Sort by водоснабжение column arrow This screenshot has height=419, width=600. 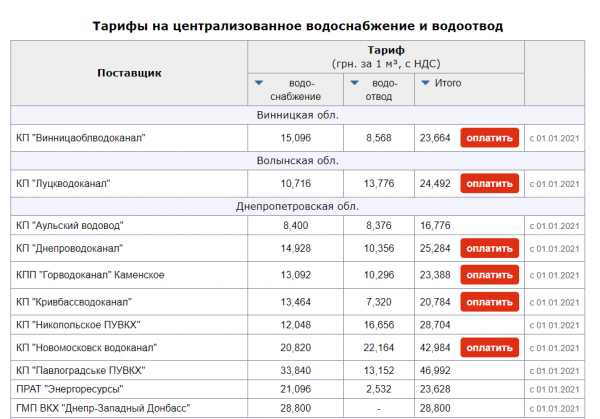point(260,83)
